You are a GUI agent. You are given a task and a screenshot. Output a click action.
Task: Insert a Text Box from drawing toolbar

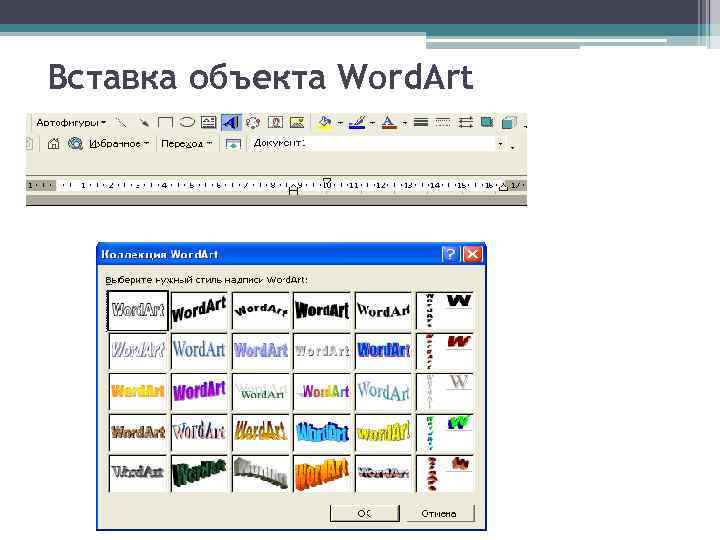point(208,123)
